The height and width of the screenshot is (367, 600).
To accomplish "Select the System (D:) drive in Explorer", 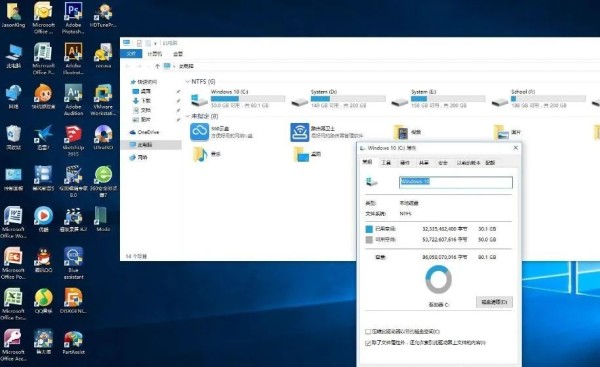I will [x=338, y=98].
